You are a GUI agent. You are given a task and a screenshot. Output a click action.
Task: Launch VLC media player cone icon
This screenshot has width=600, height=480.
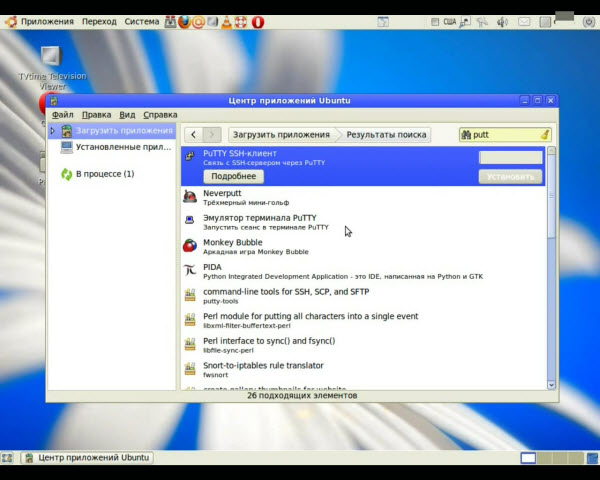[227, 22]
